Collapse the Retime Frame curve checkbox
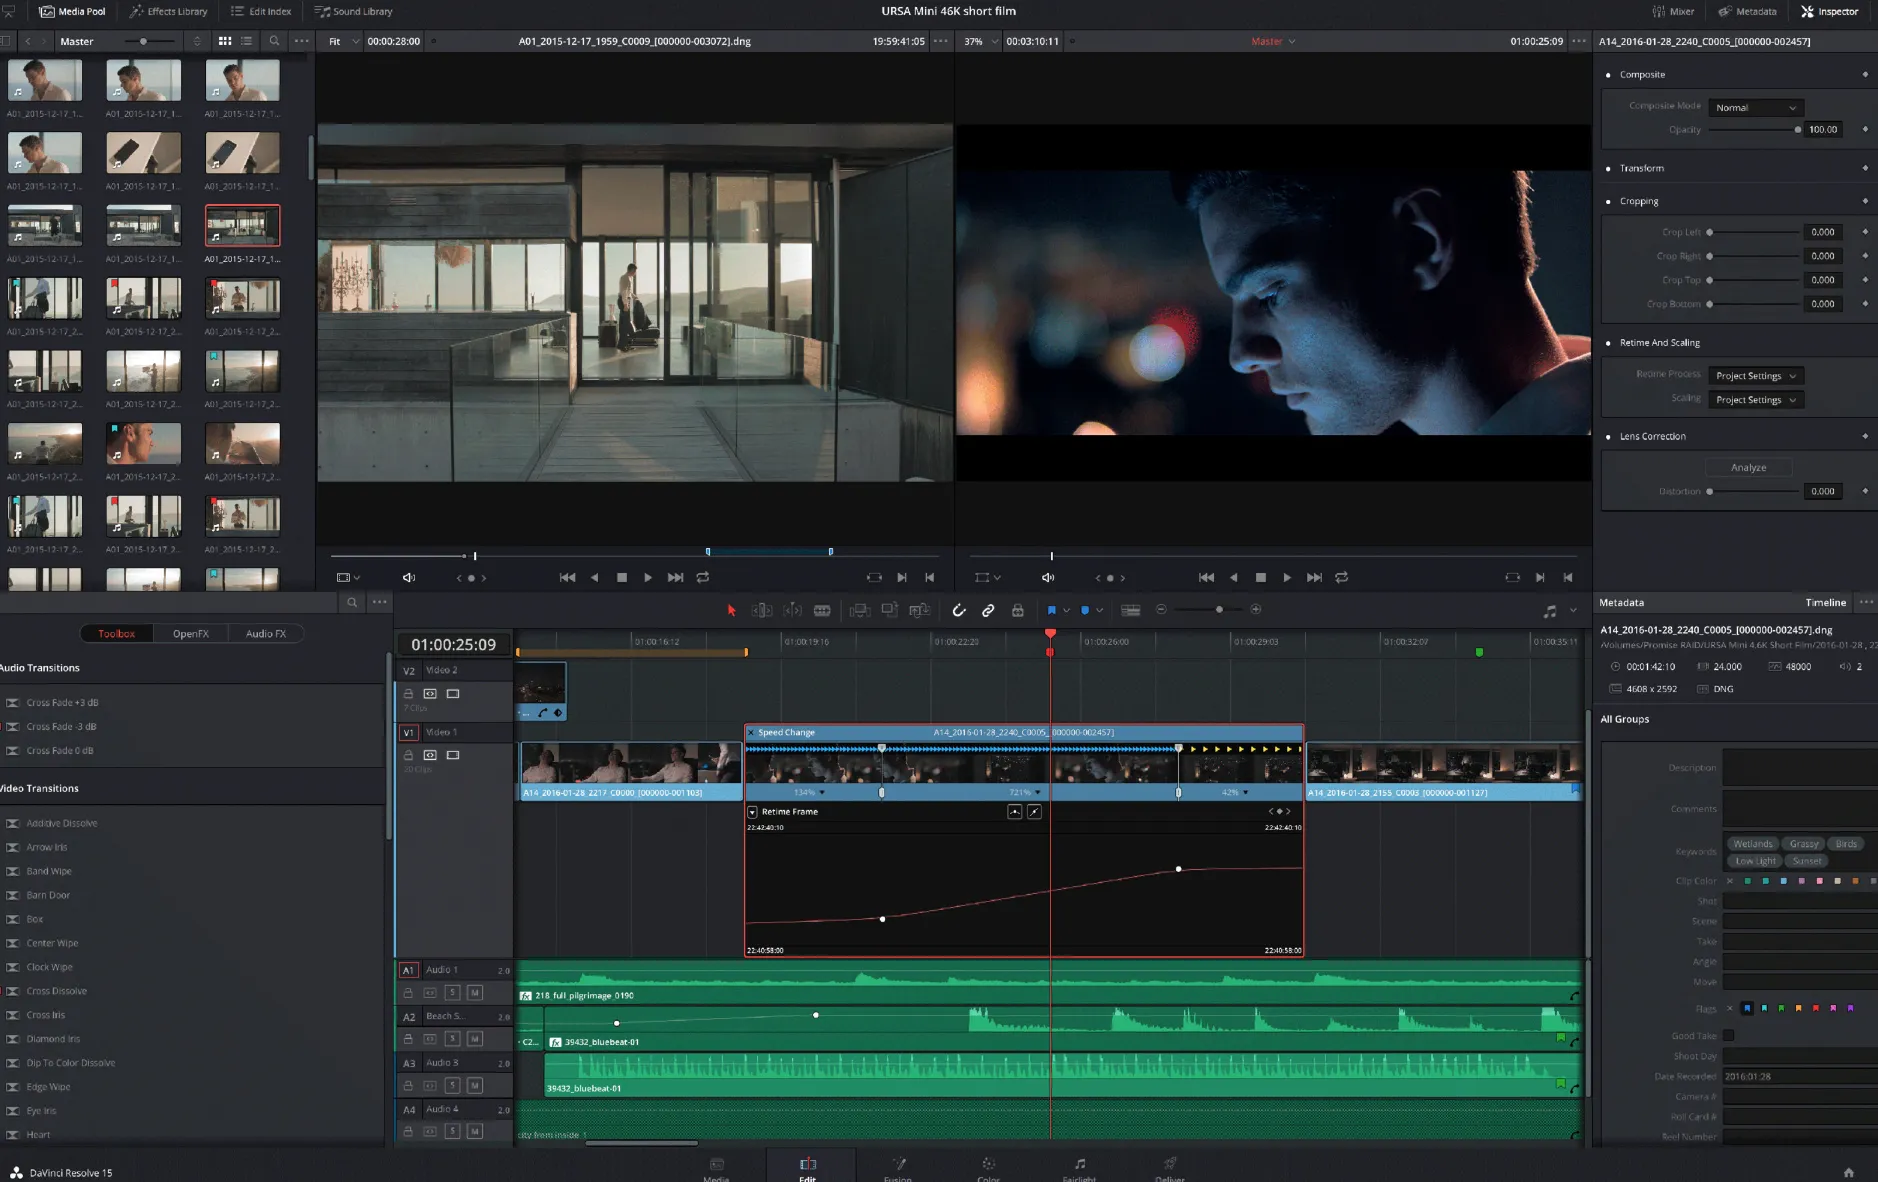The image size is (1878, 1182). tap(752, 812)
